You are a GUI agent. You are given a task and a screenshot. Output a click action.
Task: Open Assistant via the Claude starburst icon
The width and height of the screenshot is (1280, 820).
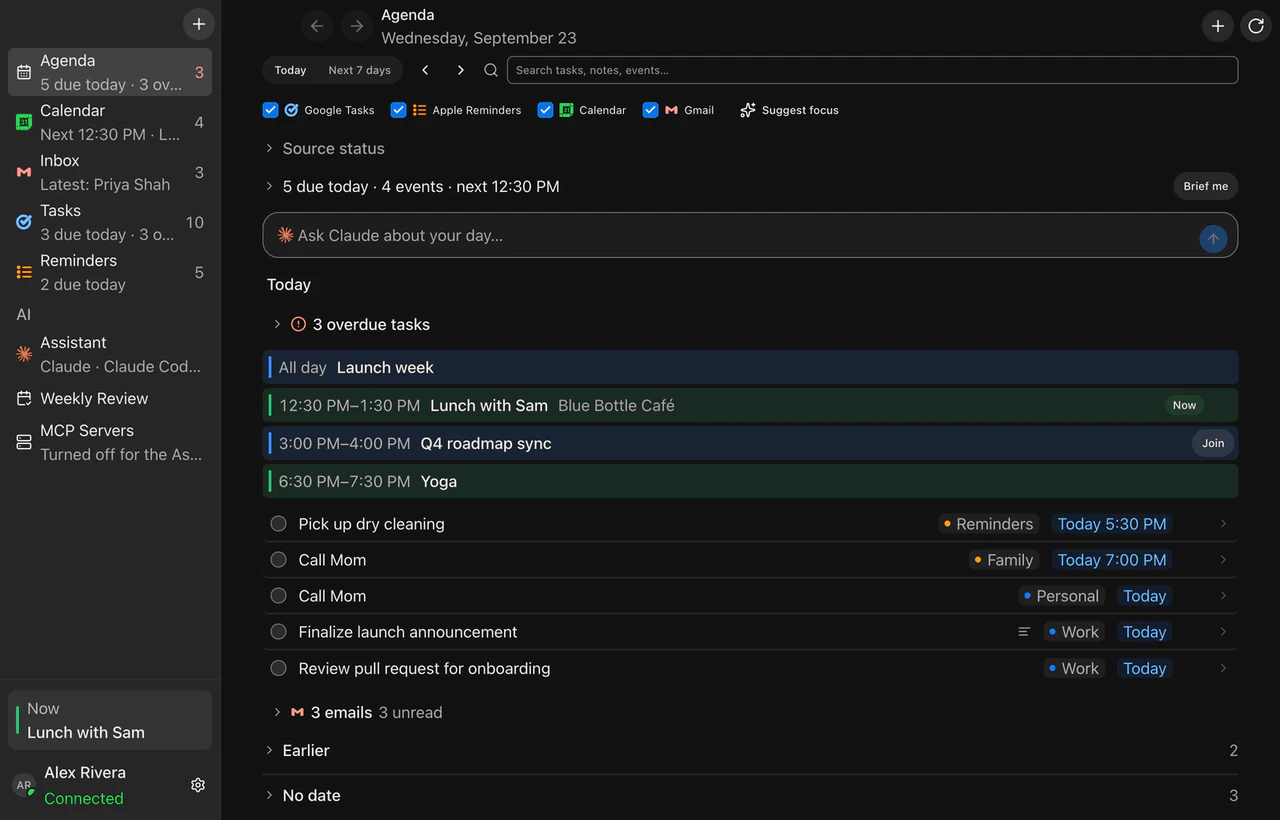[x=24, y=354]
